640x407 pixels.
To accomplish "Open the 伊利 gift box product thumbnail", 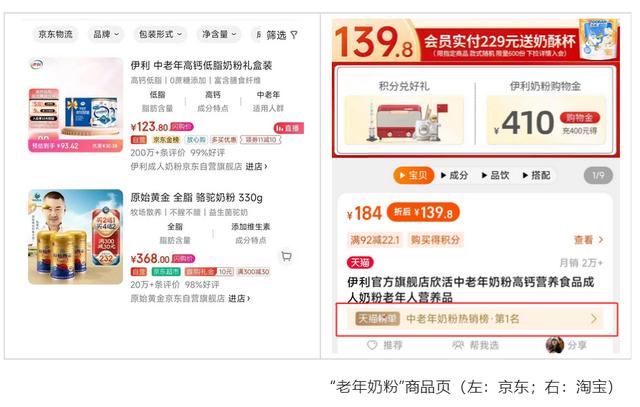I will tap(76, 105).
